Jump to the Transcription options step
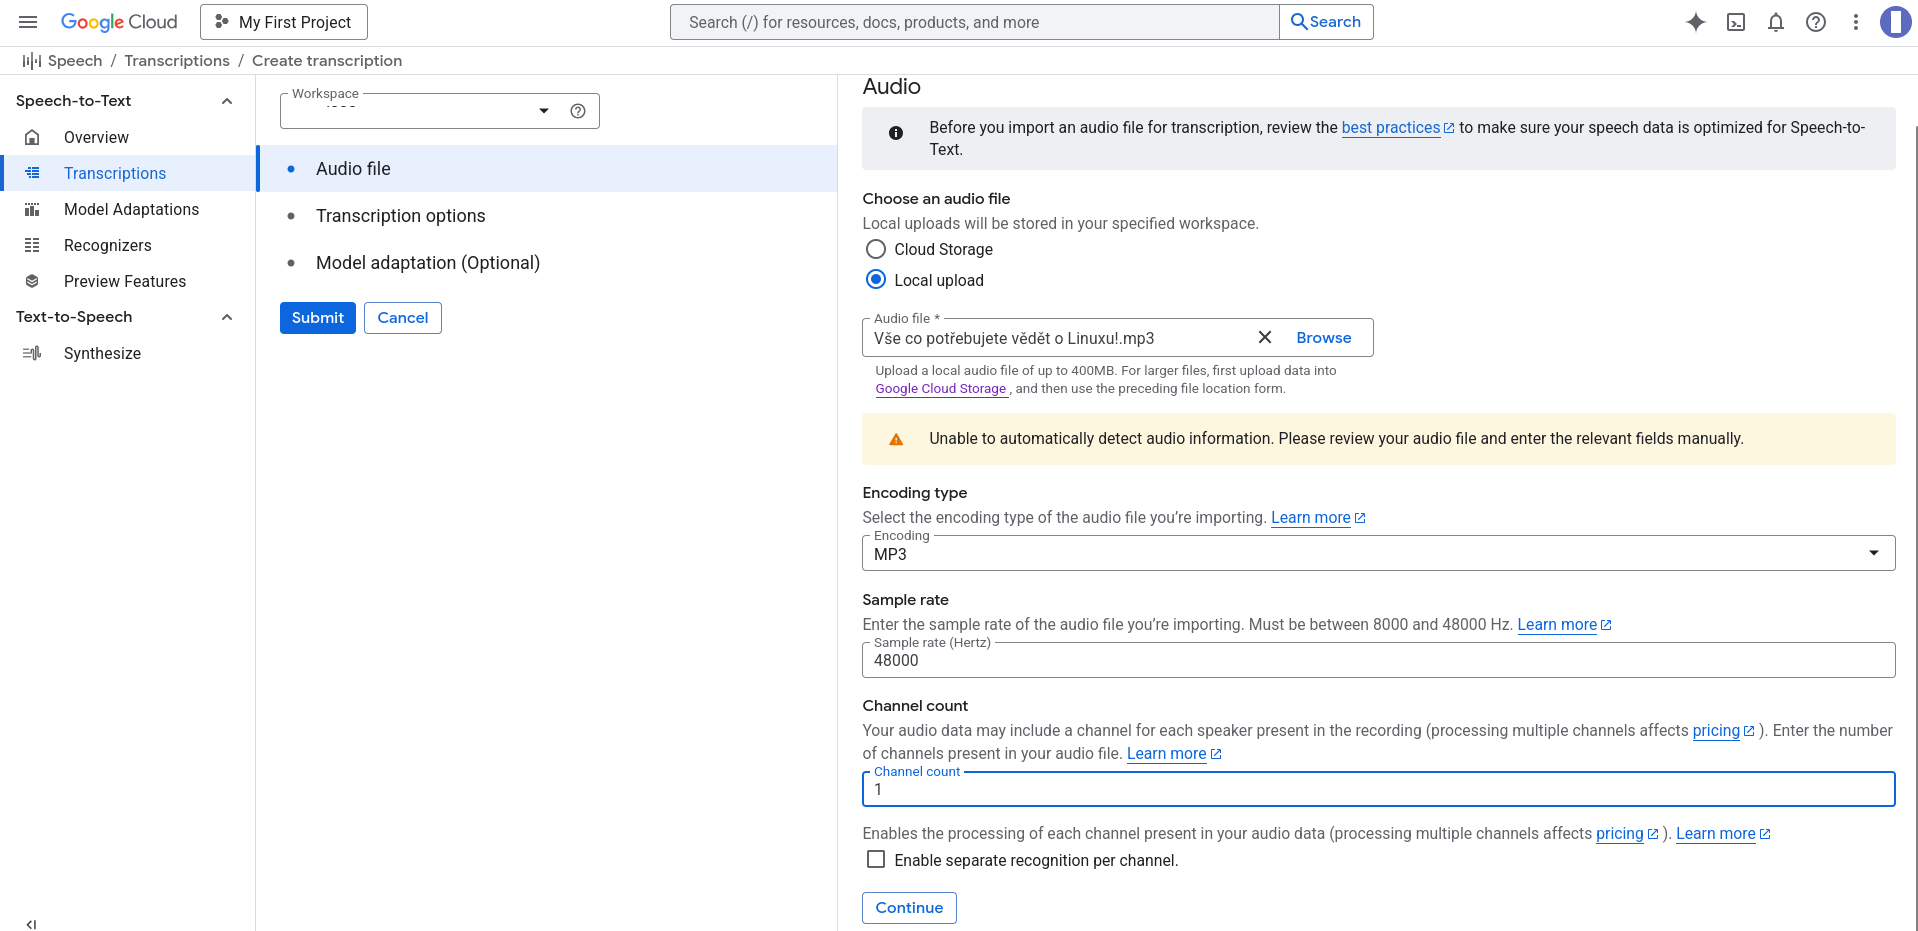Screen dimensions: 1918x931 pos(400,216)
